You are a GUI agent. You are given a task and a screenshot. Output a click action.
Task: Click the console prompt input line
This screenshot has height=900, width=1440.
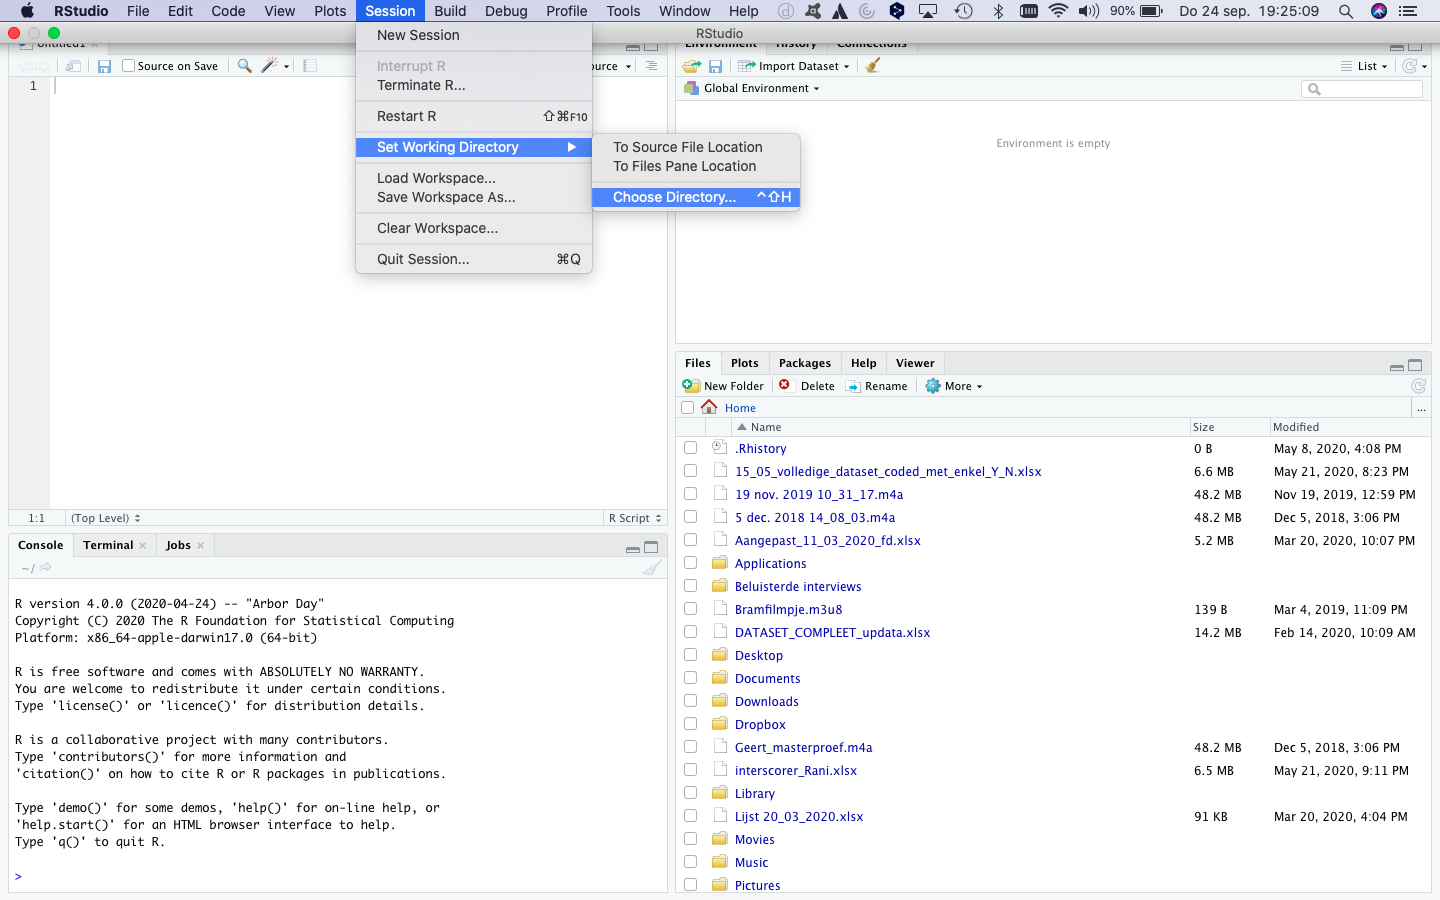[x=340, y=876]
